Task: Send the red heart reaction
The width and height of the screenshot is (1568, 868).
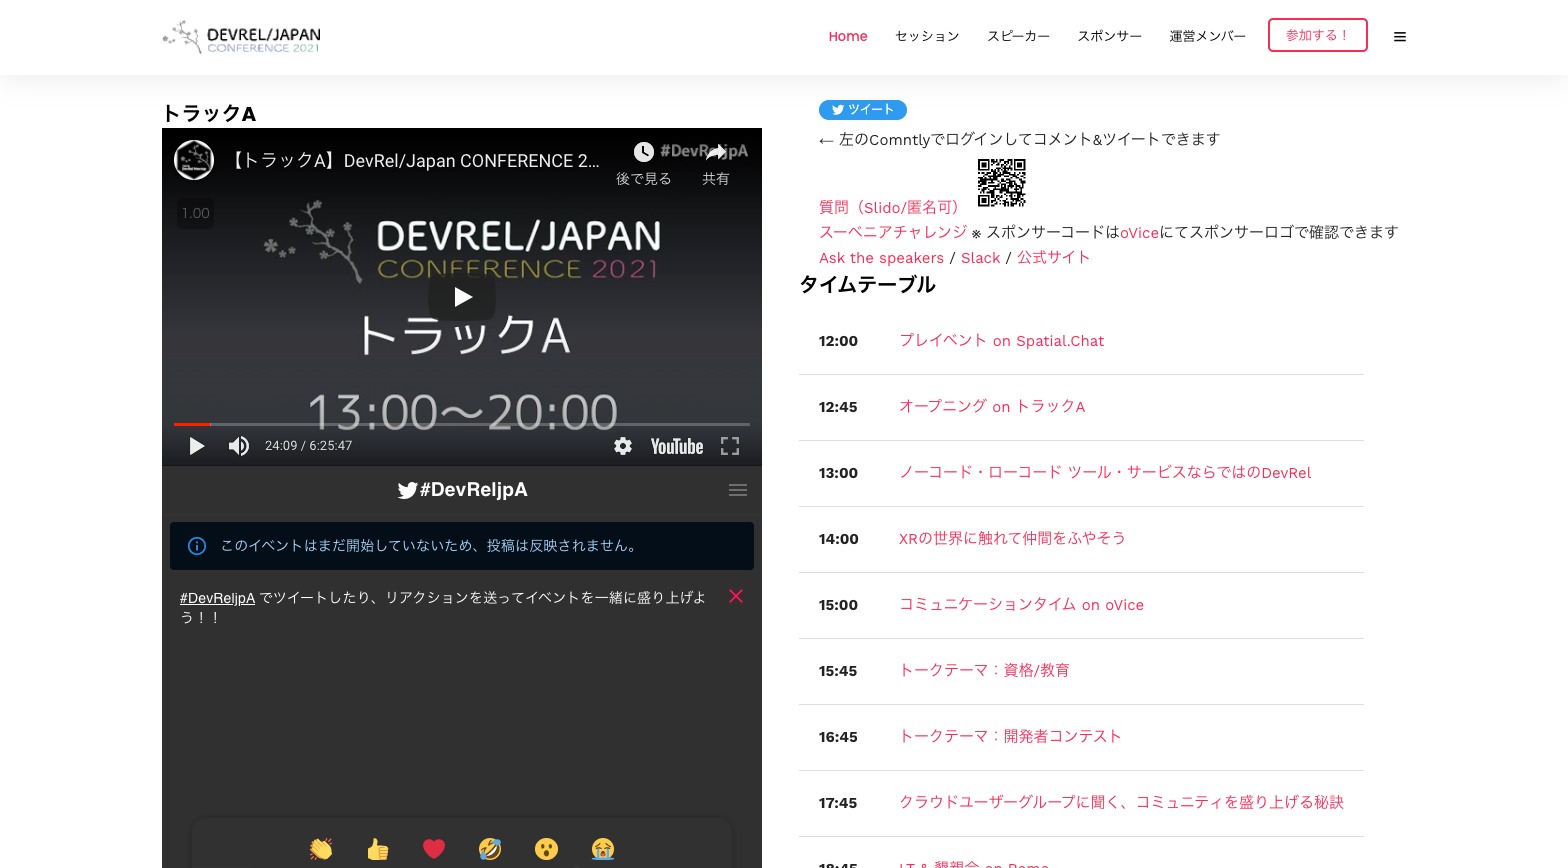Action: tap(434, 849)
